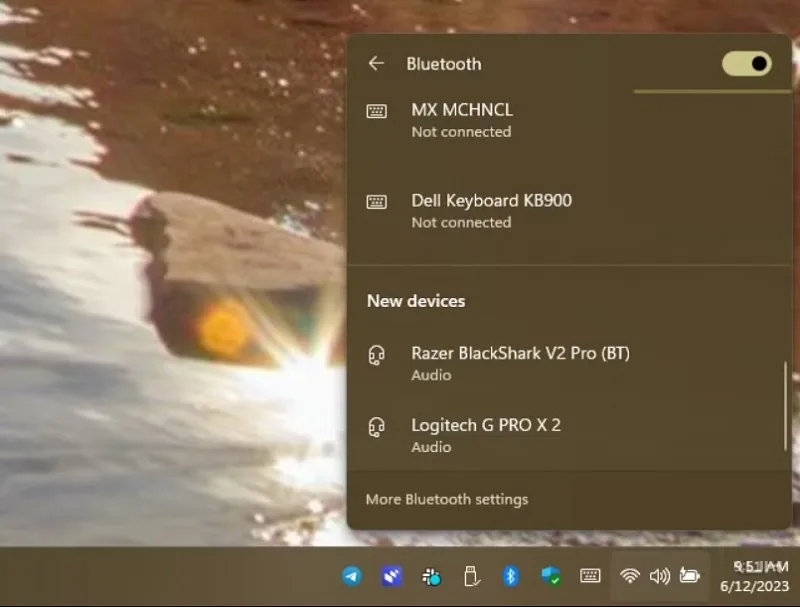Open Telegram from the system tray
The image size is (800, 607).
(x=352, y=576)
